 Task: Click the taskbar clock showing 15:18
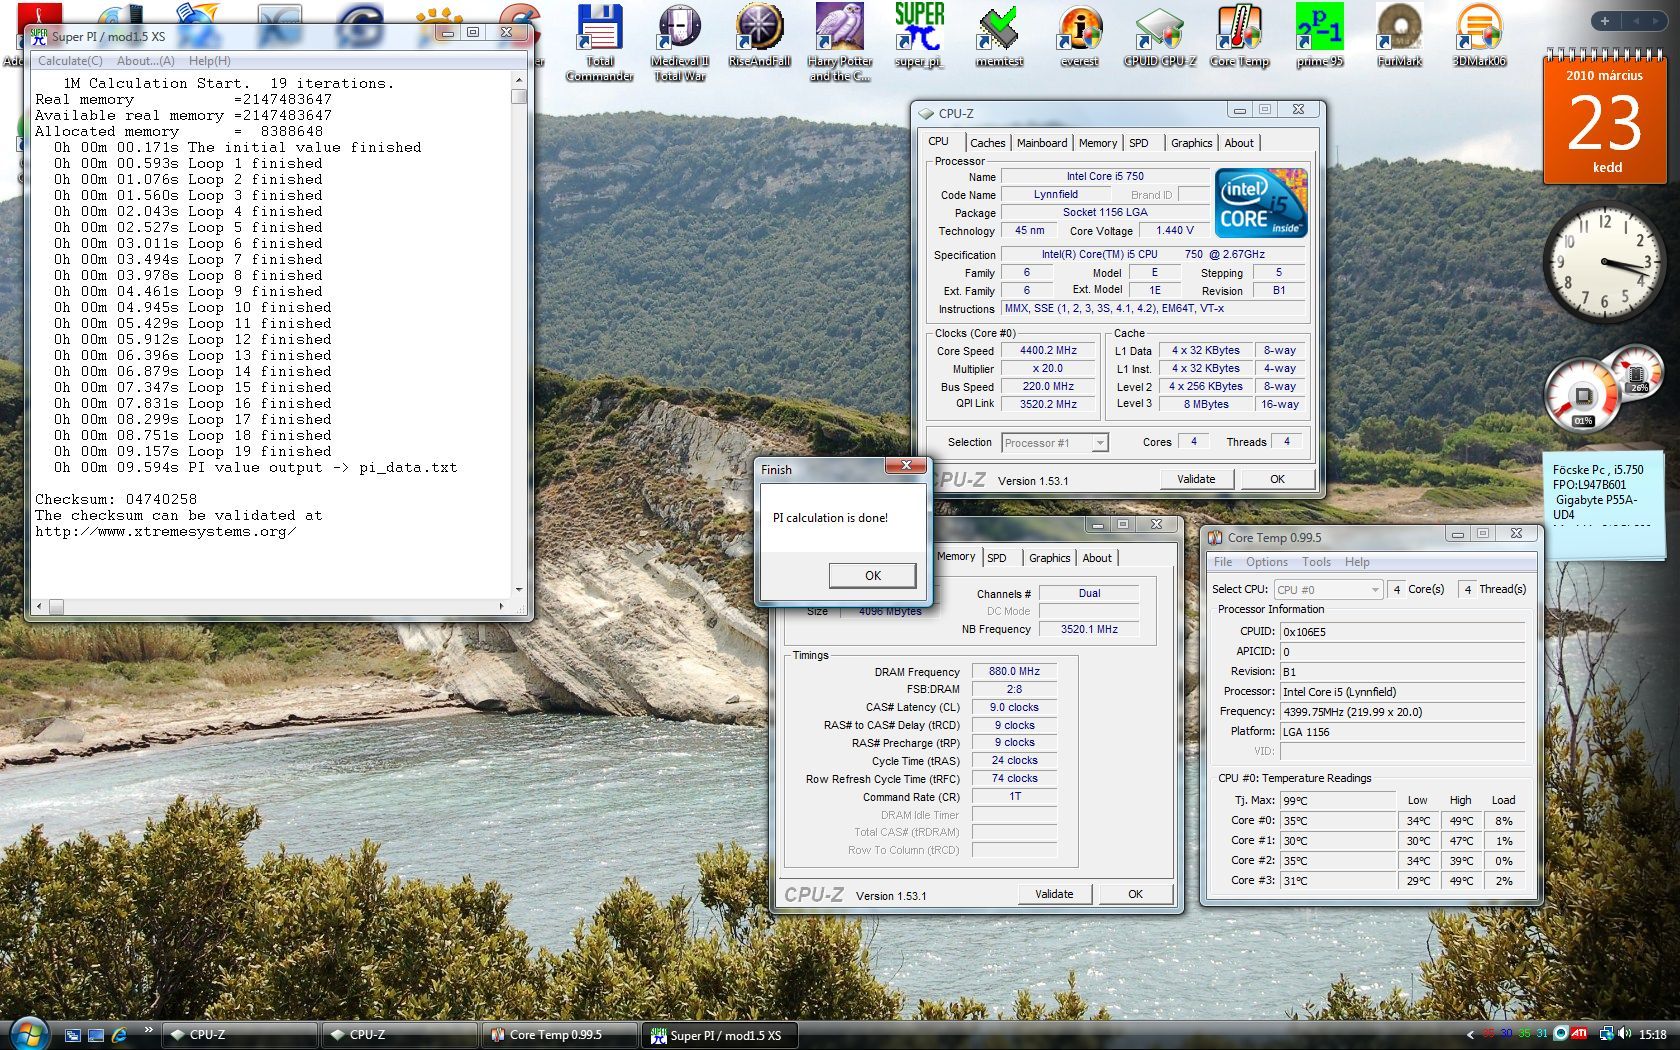tap(1653, 1035)
